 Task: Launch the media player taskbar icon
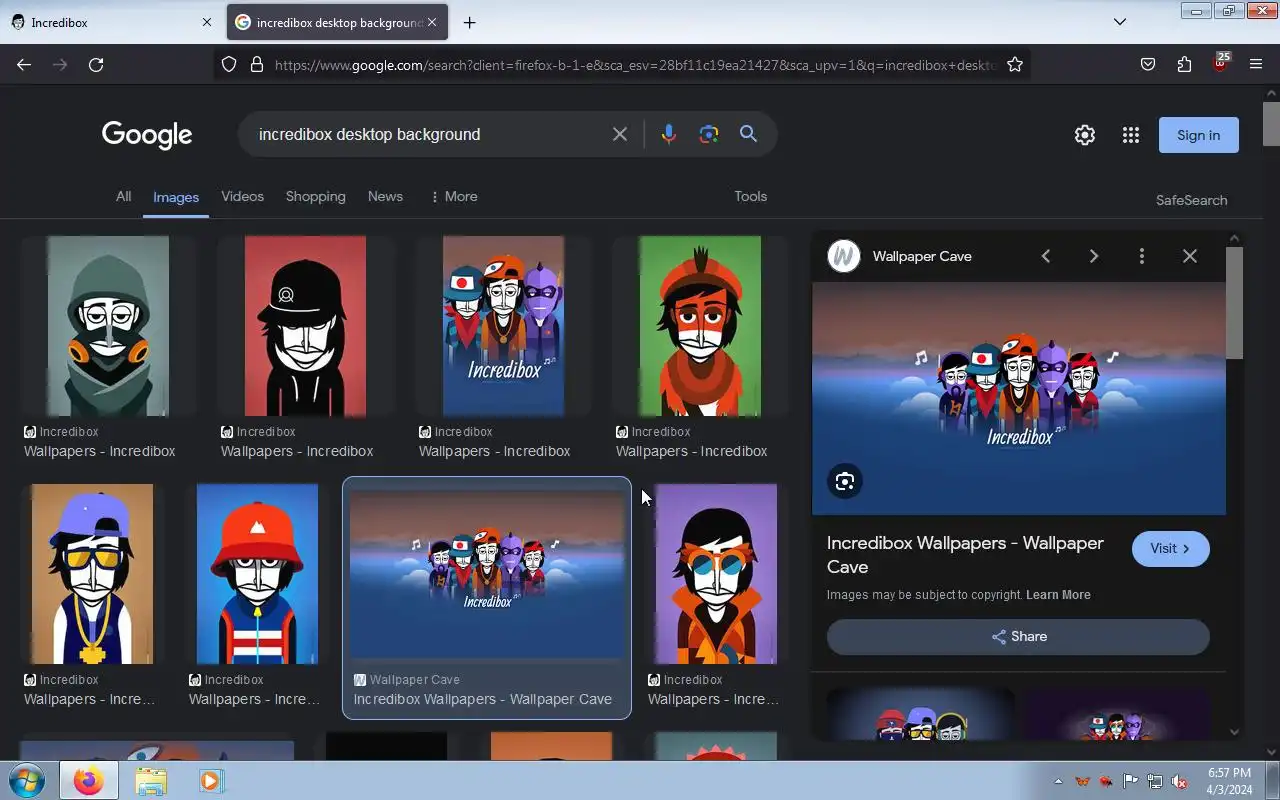[210, 780]
